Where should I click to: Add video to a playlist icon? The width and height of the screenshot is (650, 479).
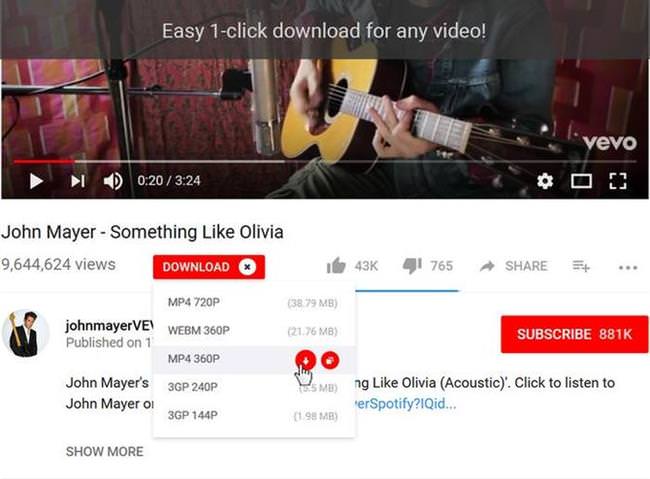click(x=581, y=266)
